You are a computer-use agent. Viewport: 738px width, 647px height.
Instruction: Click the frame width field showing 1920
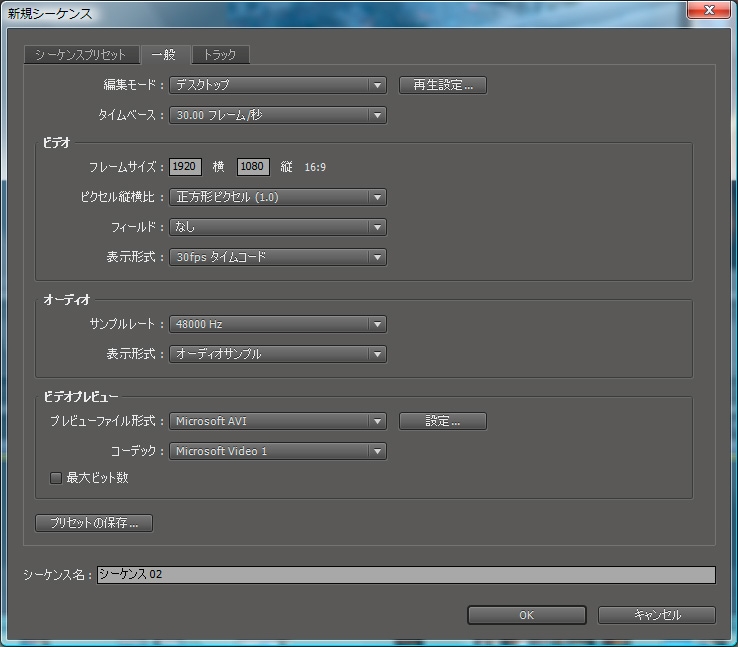185,167
